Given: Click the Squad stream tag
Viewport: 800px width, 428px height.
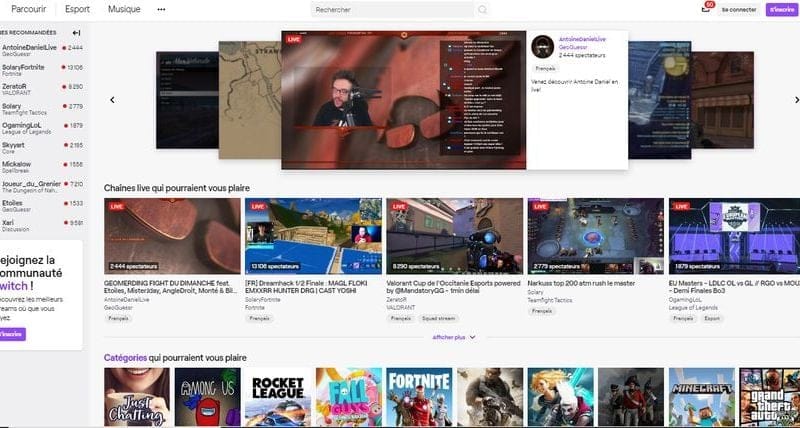Looking at the screenshot, I should [x=438, y=318].
